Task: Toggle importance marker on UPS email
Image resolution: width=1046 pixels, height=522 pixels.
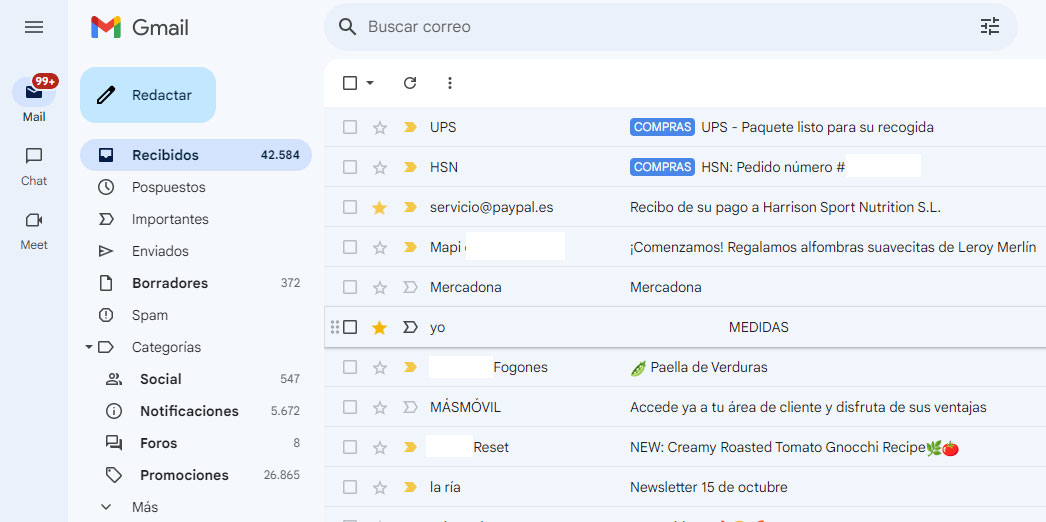Action: (x=410, y=127)
